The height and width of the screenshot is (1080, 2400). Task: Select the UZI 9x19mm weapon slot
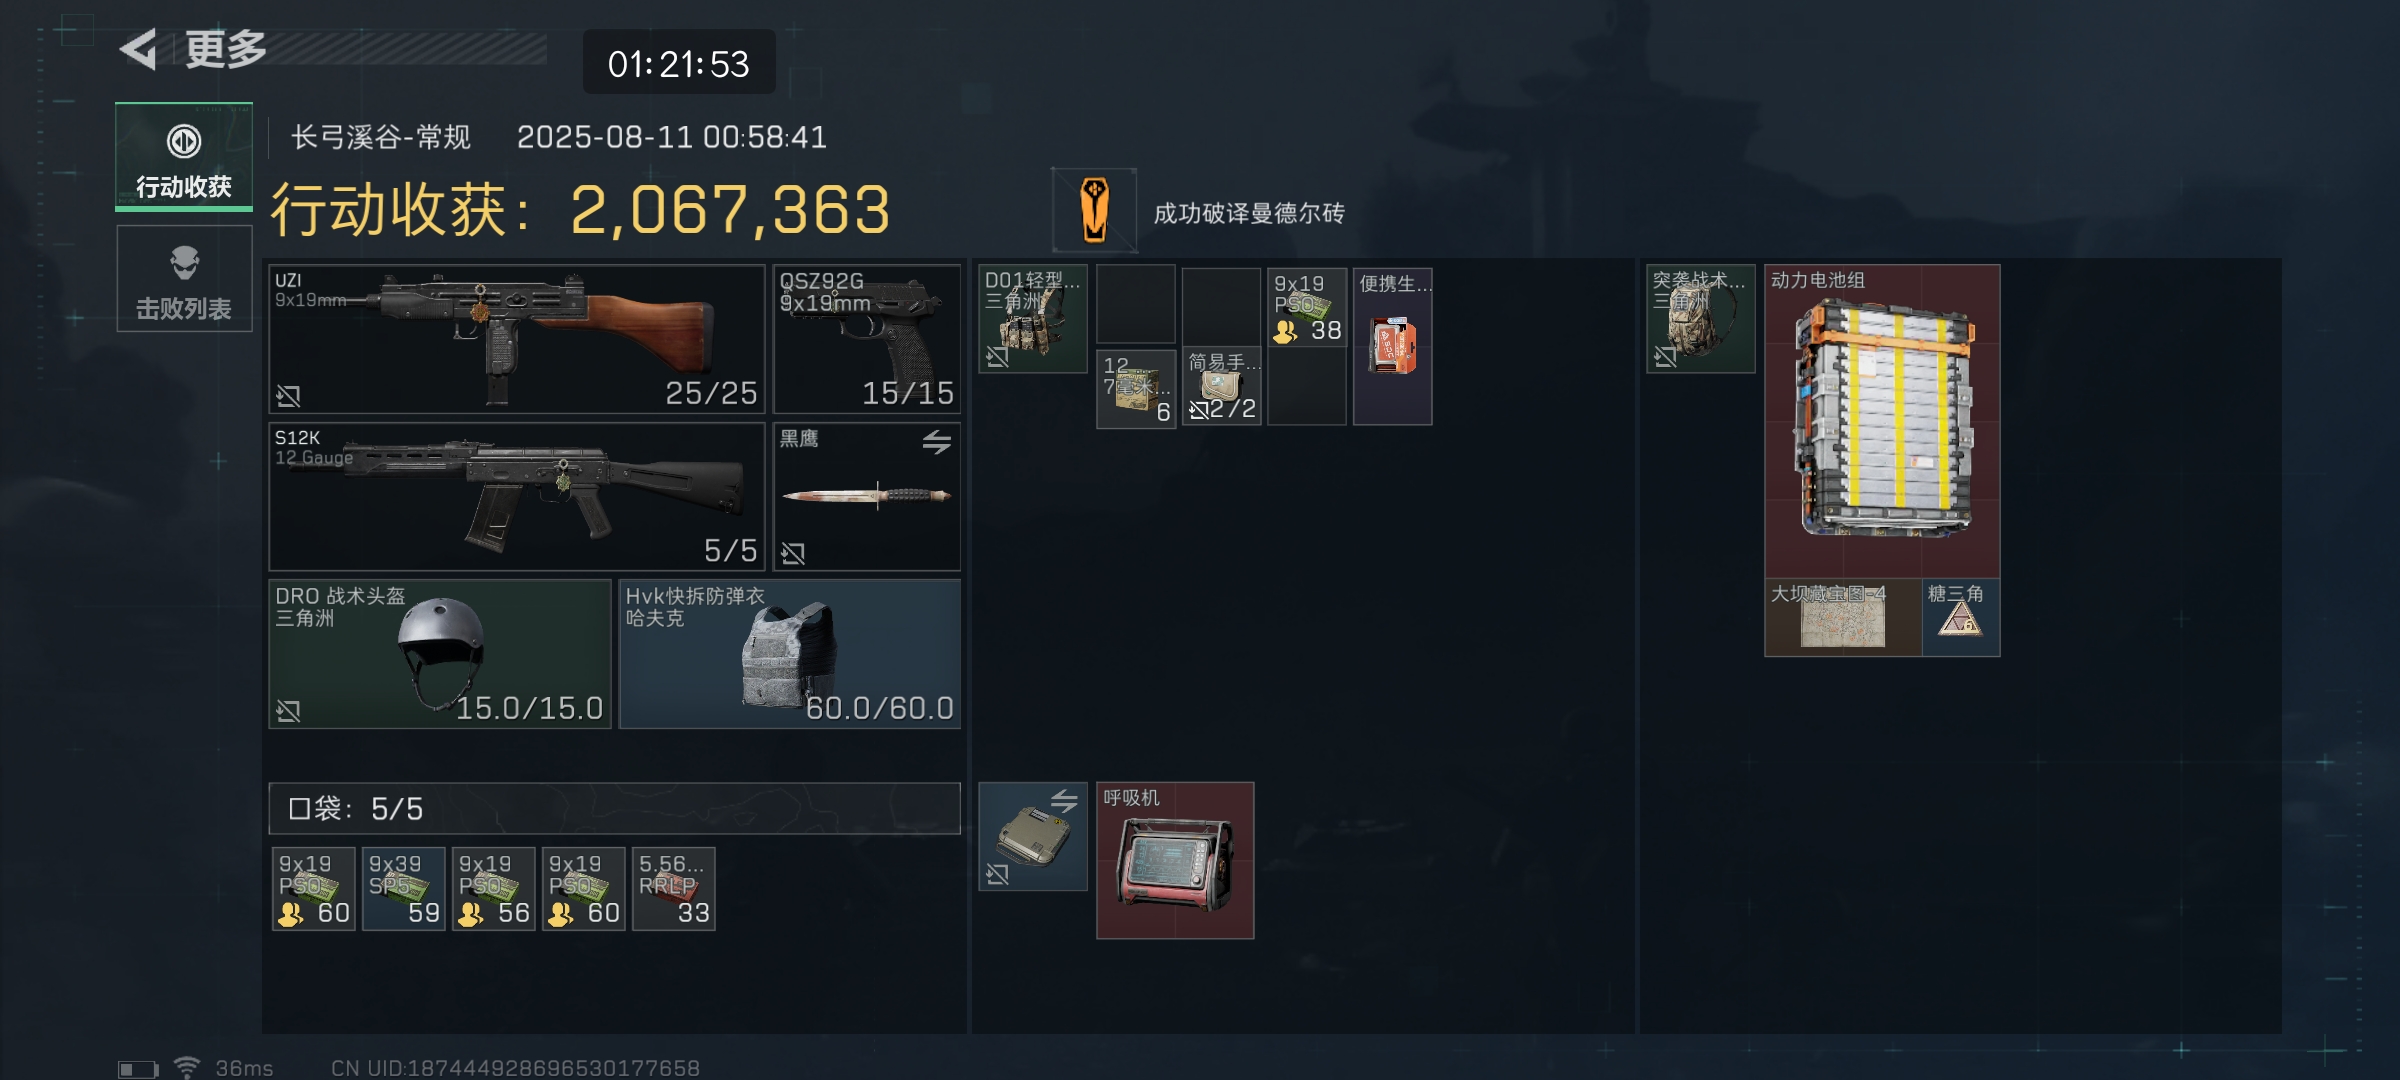[517, 339]
